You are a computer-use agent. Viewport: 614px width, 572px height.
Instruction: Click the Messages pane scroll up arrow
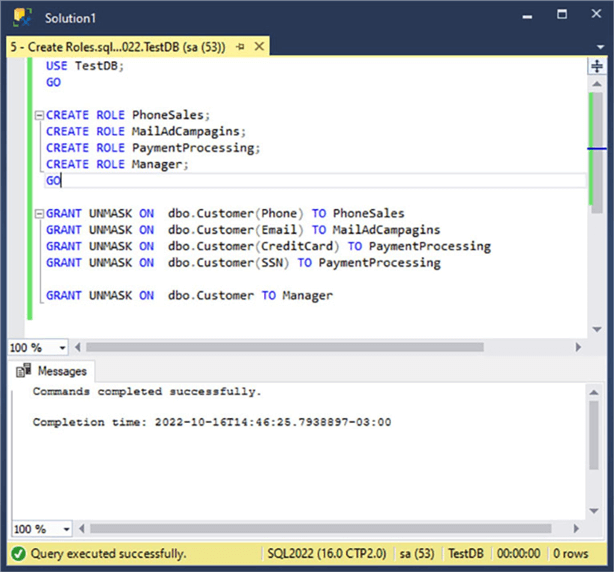pos(594,392)
